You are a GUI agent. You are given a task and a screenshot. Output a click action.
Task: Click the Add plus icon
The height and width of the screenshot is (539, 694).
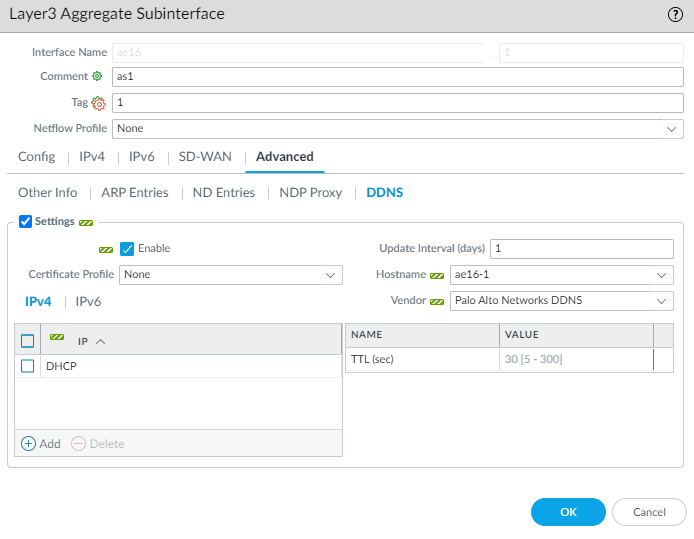28,443
